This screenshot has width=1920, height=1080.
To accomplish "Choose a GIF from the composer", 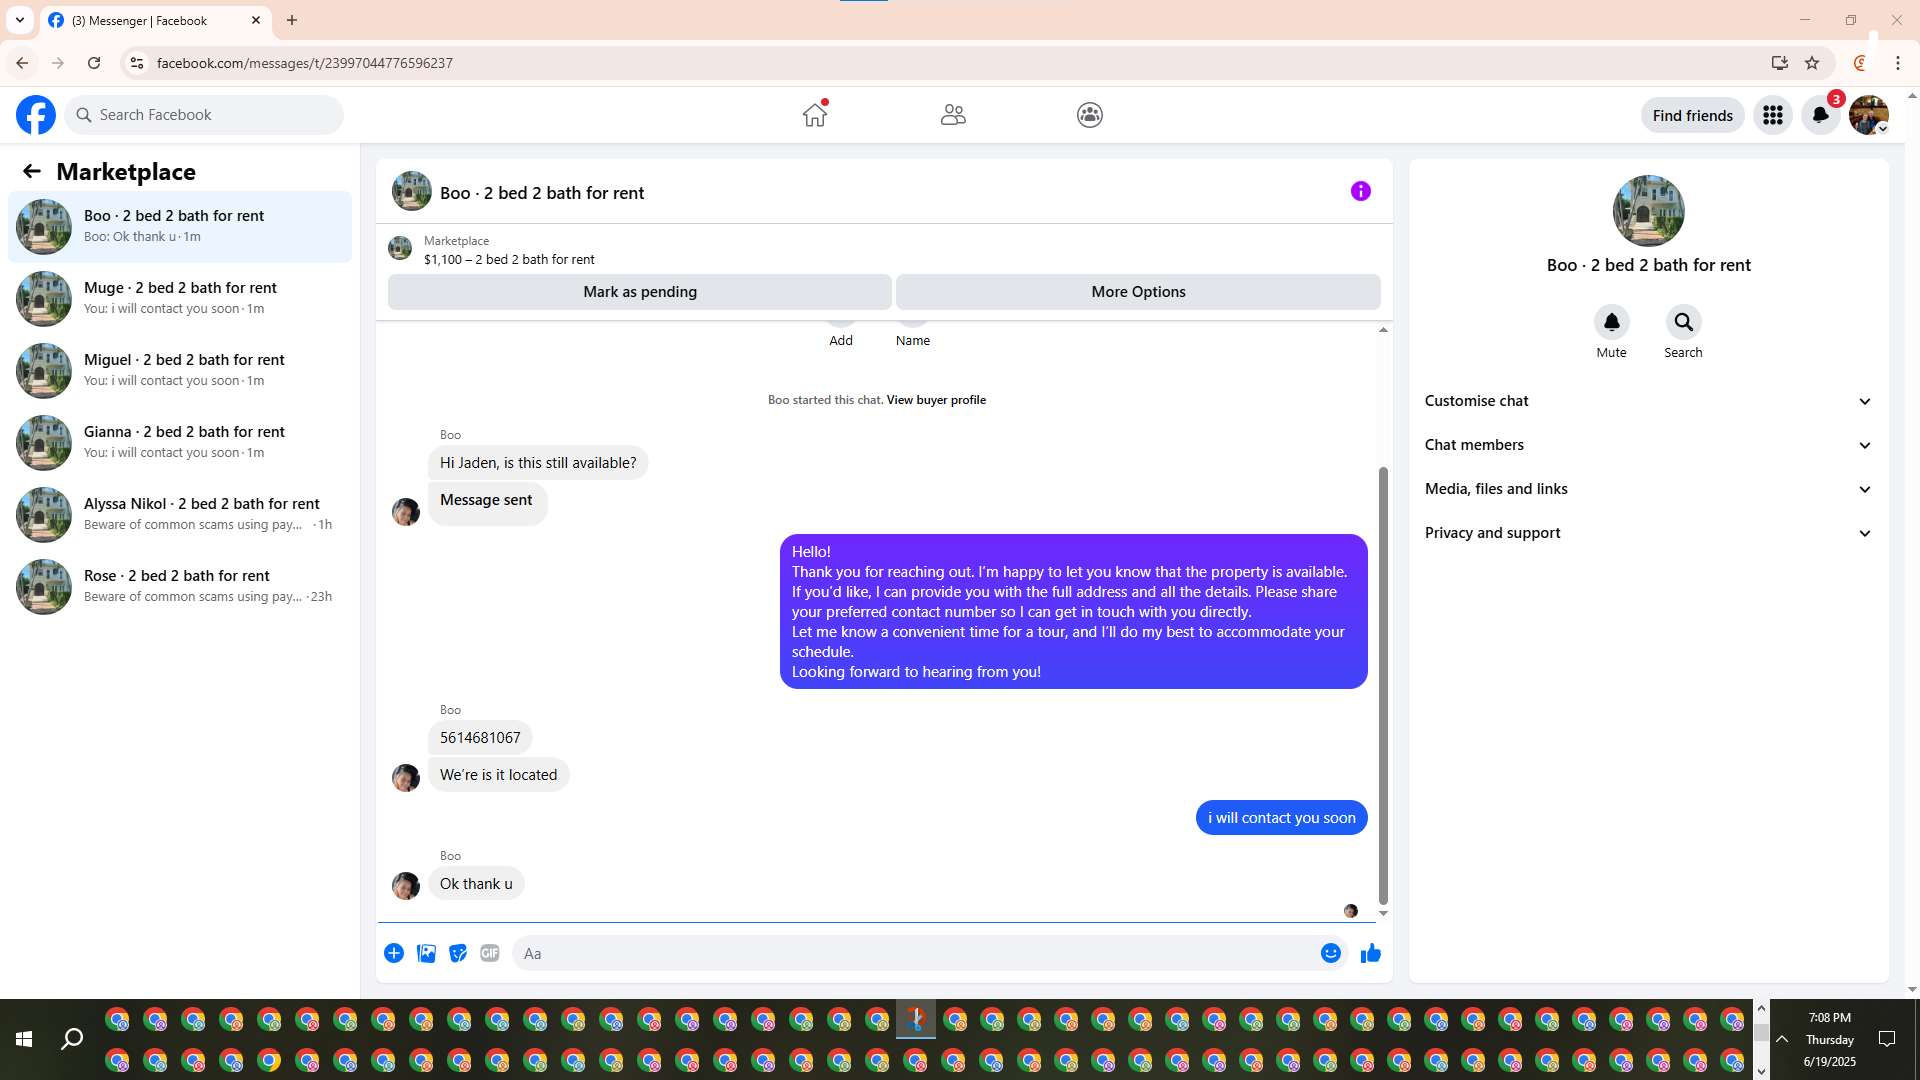I will click(x=490, y=953).
